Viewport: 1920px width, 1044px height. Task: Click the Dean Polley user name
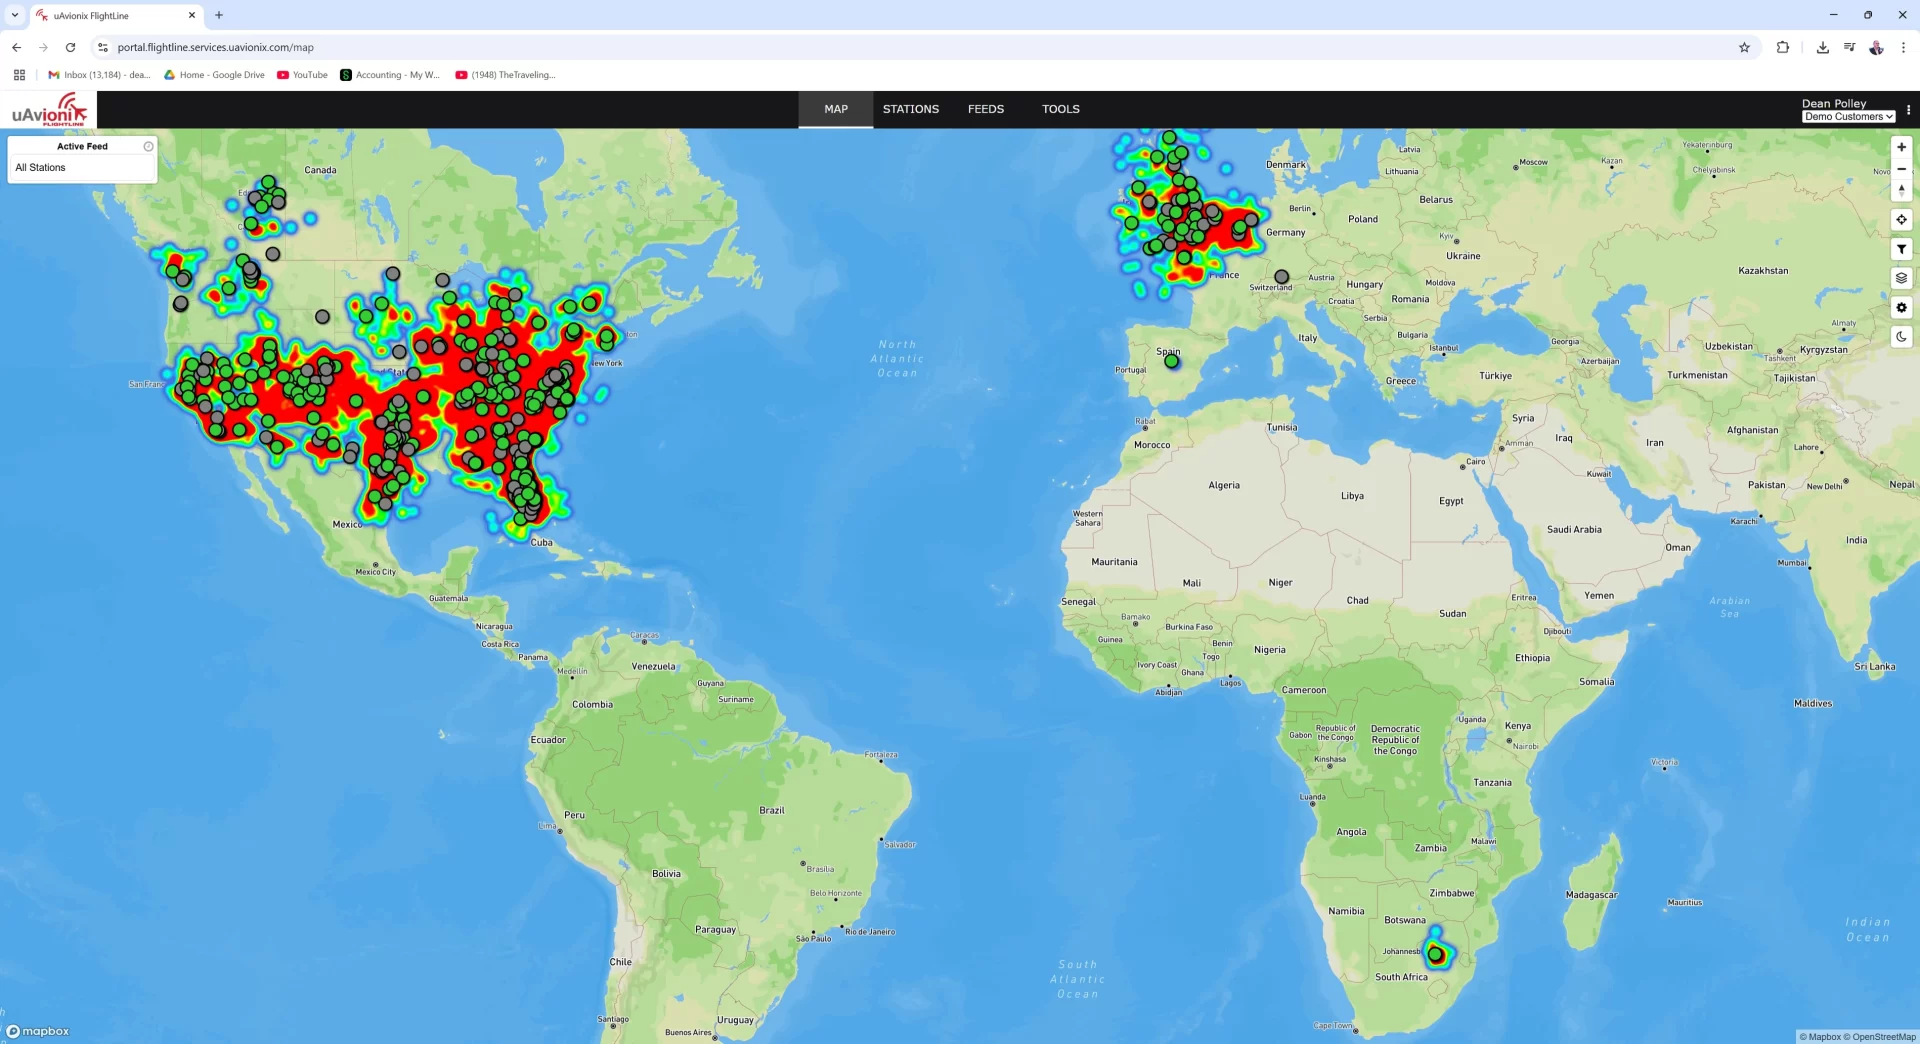click(1834, 103)
